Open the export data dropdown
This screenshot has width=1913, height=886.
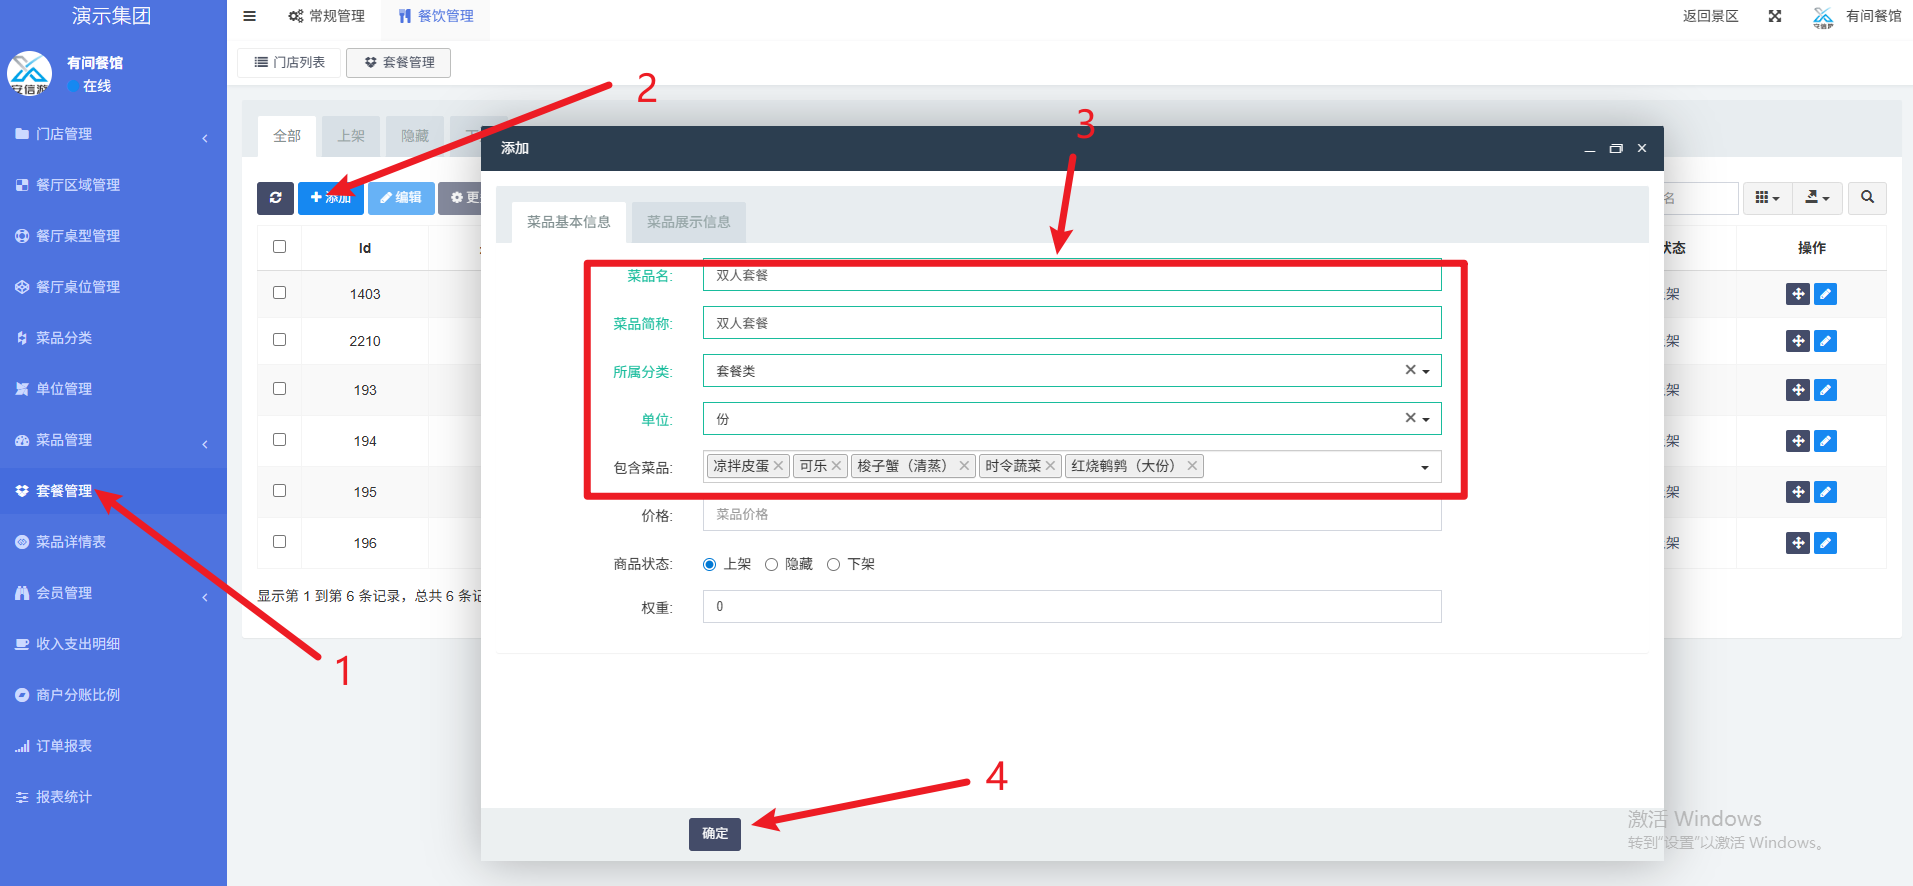tap(1817, 198)
